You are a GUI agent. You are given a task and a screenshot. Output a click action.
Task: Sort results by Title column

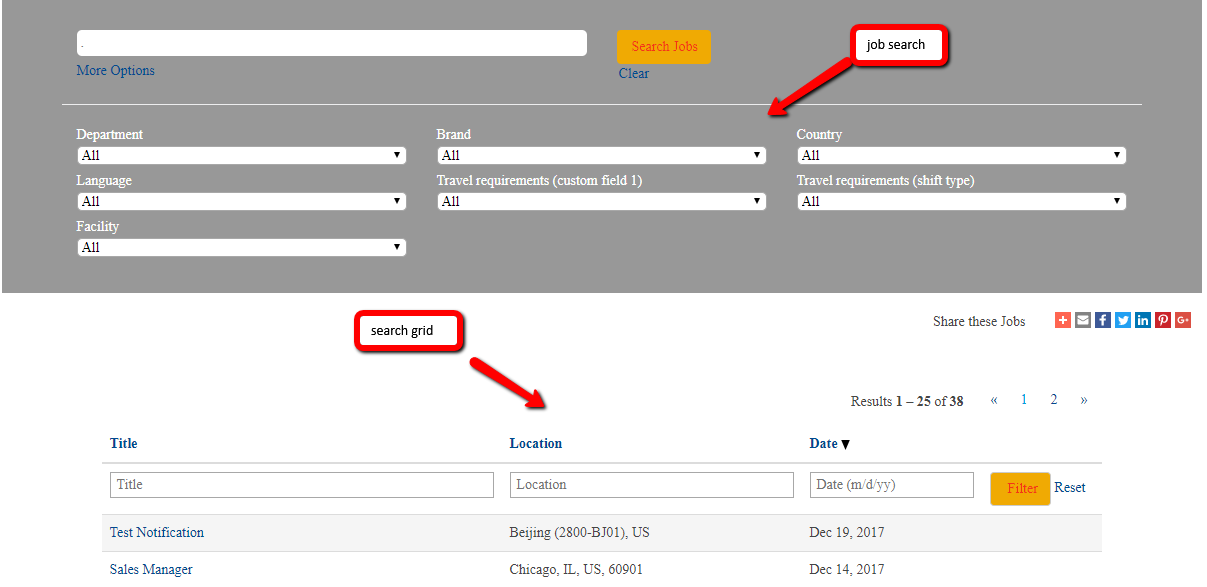pyautogui.click(x=124, y=443)
